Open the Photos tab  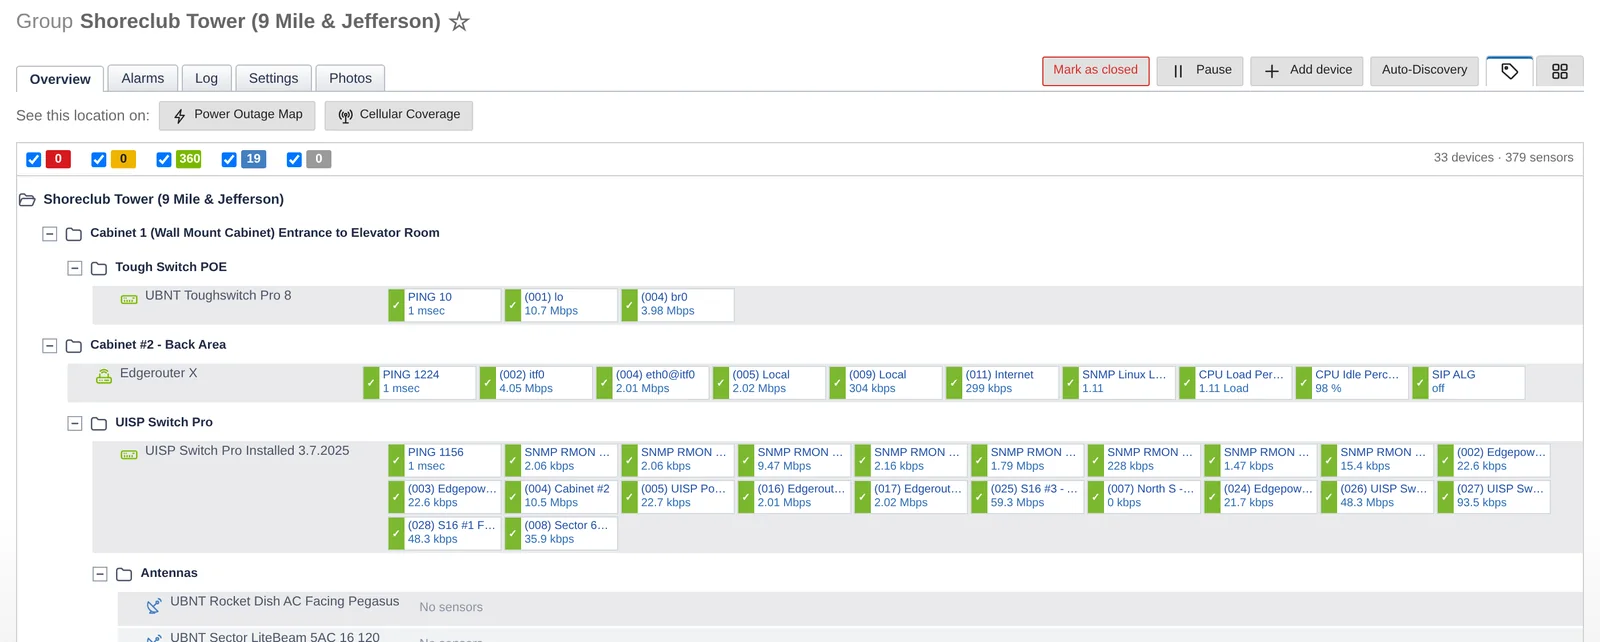[350, 78]
